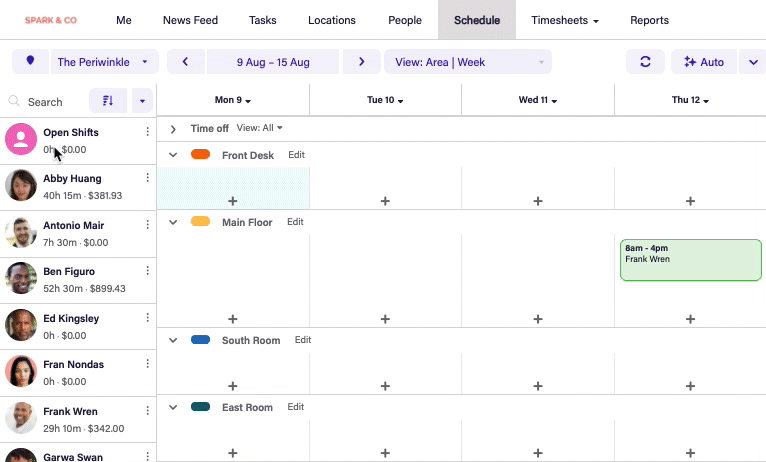This screenshot has height=462, width=766.
Task: Go to previous week arrow
Action: 186,62
